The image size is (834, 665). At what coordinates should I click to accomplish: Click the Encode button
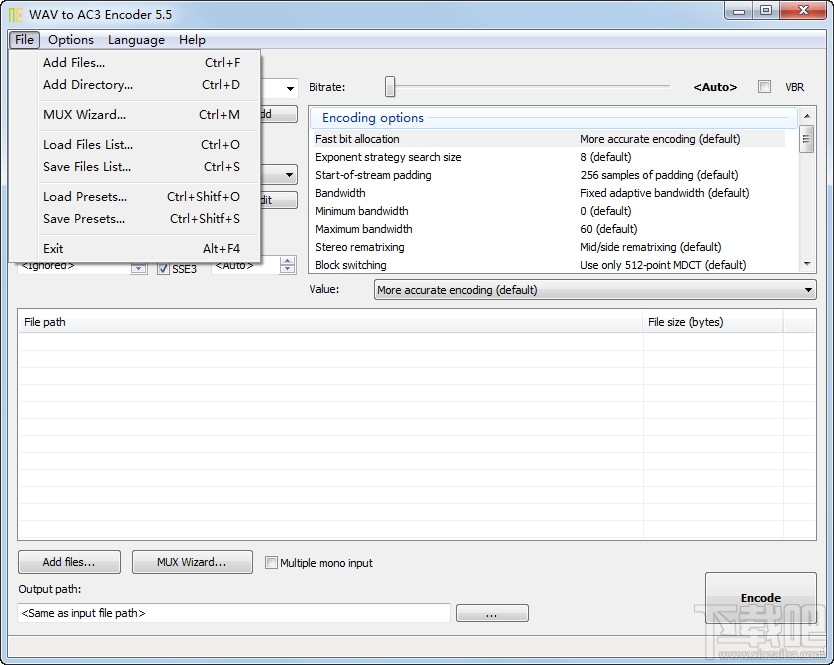761,597
